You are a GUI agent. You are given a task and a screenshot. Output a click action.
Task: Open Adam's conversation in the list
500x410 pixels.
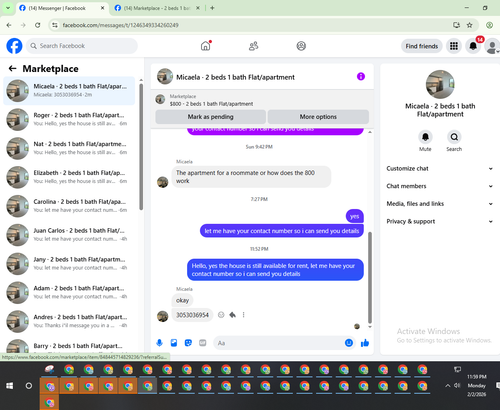69,292
